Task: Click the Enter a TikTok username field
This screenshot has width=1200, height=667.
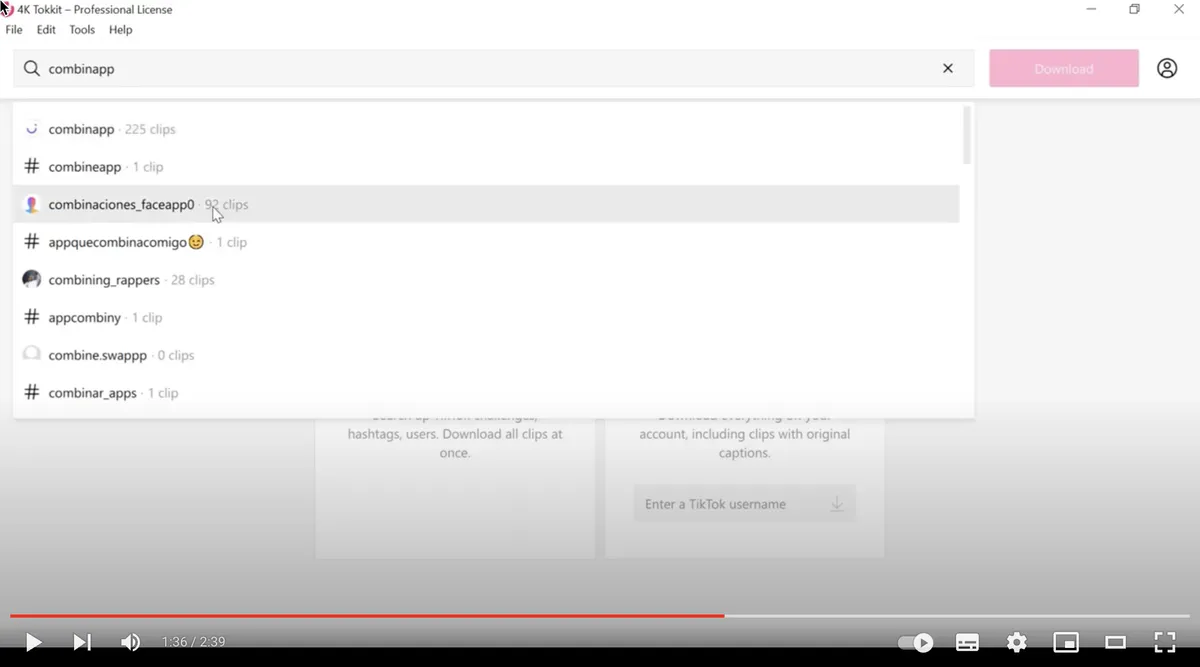Action: (745, 504)
